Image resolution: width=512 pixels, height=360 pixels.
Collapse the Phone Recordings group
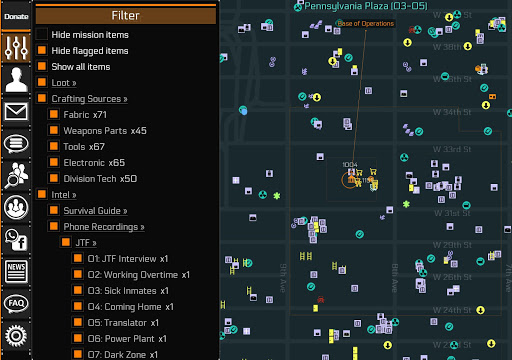pos(104,227)
